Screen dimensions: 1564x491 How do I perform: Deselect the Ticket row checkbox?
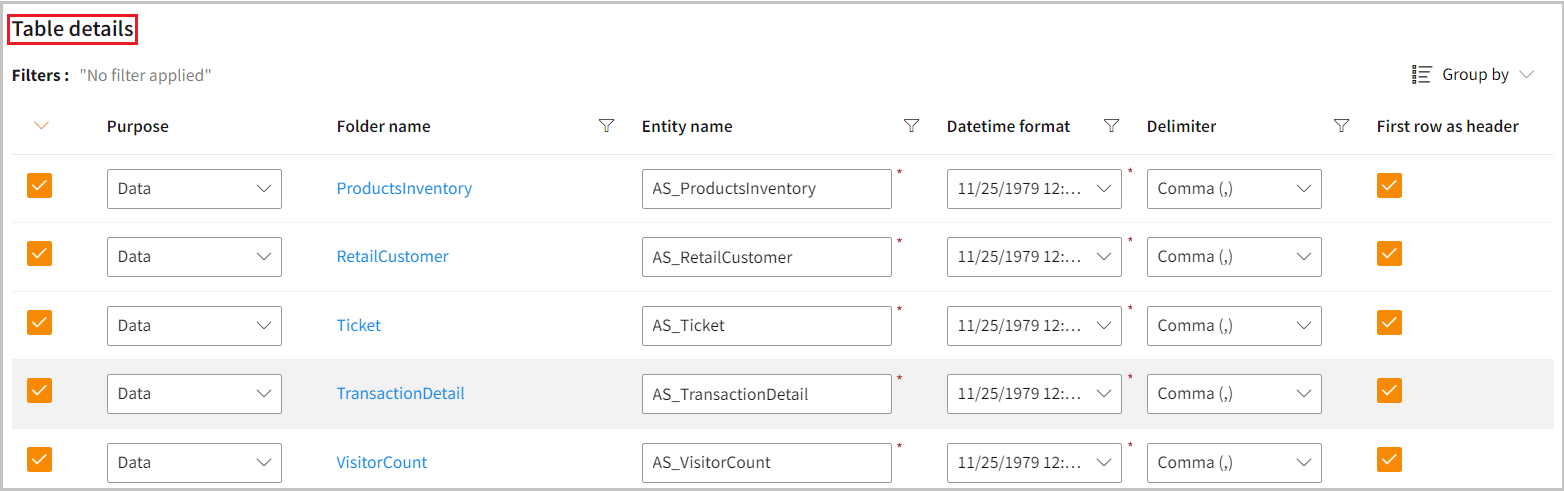pyautogui.click(x=40, y=323)
